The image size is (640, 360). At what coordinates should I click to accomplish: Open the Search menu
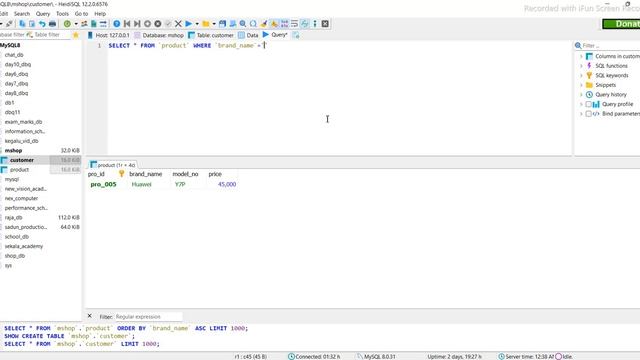tap(22, 14)
